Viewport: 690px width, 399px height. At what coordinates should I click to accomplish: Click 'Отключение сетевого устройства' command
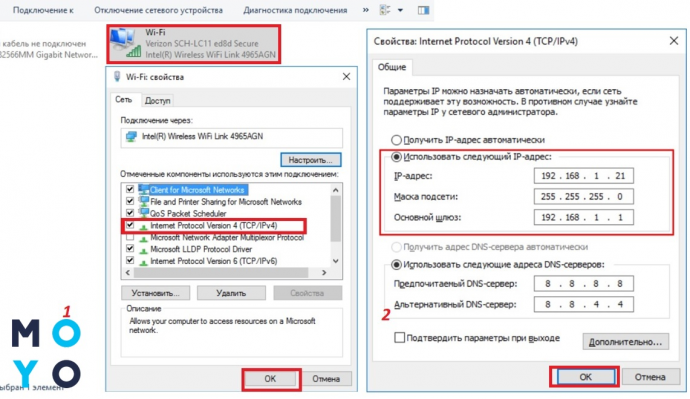coord(158,10)
